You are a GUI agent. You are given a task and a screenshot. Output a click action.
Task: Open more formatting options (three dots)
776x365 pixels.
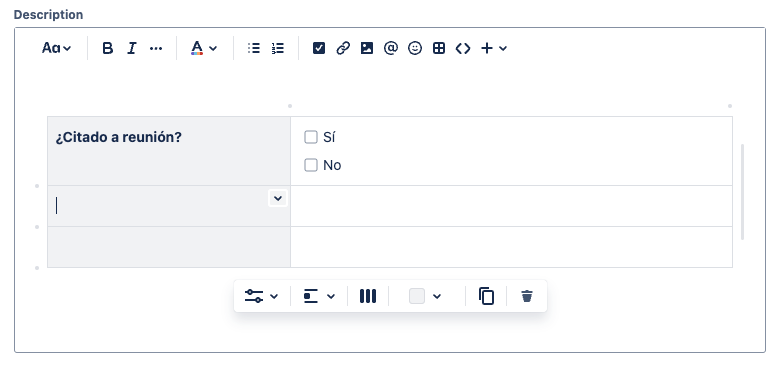pos(156,48)
